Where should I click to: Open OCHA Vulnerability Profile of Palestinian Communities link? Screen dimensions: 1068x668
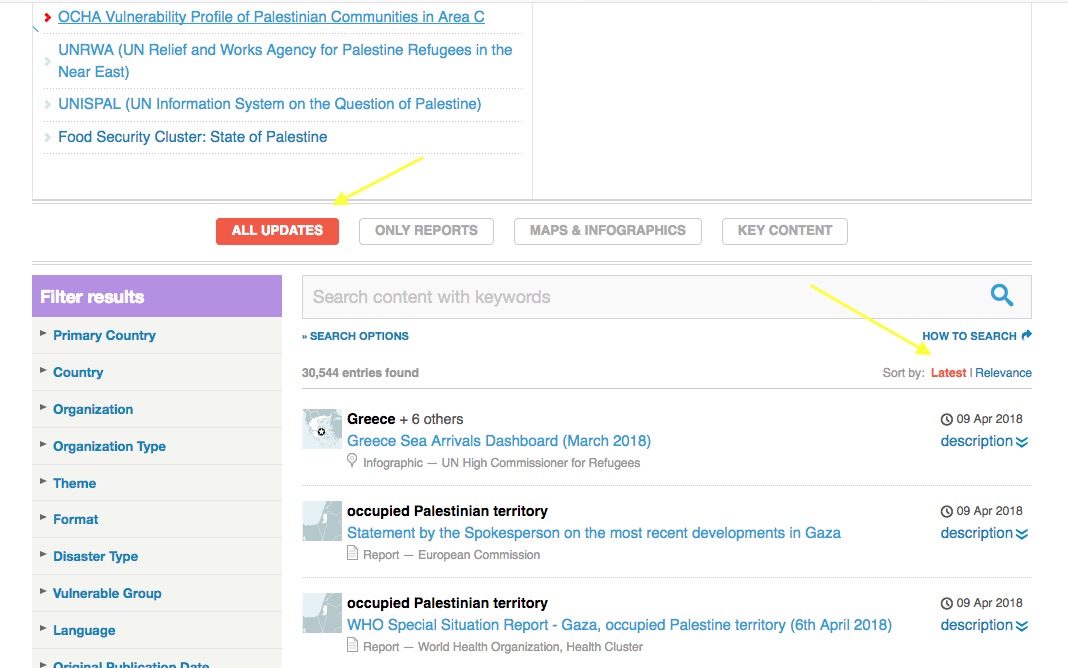tap(271, 17)
